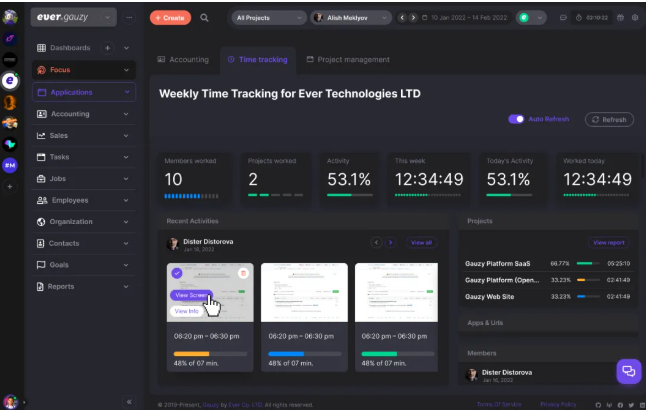Collapse the sidebar with double-chevron icon
646x410 pixels.
point(128,401)
